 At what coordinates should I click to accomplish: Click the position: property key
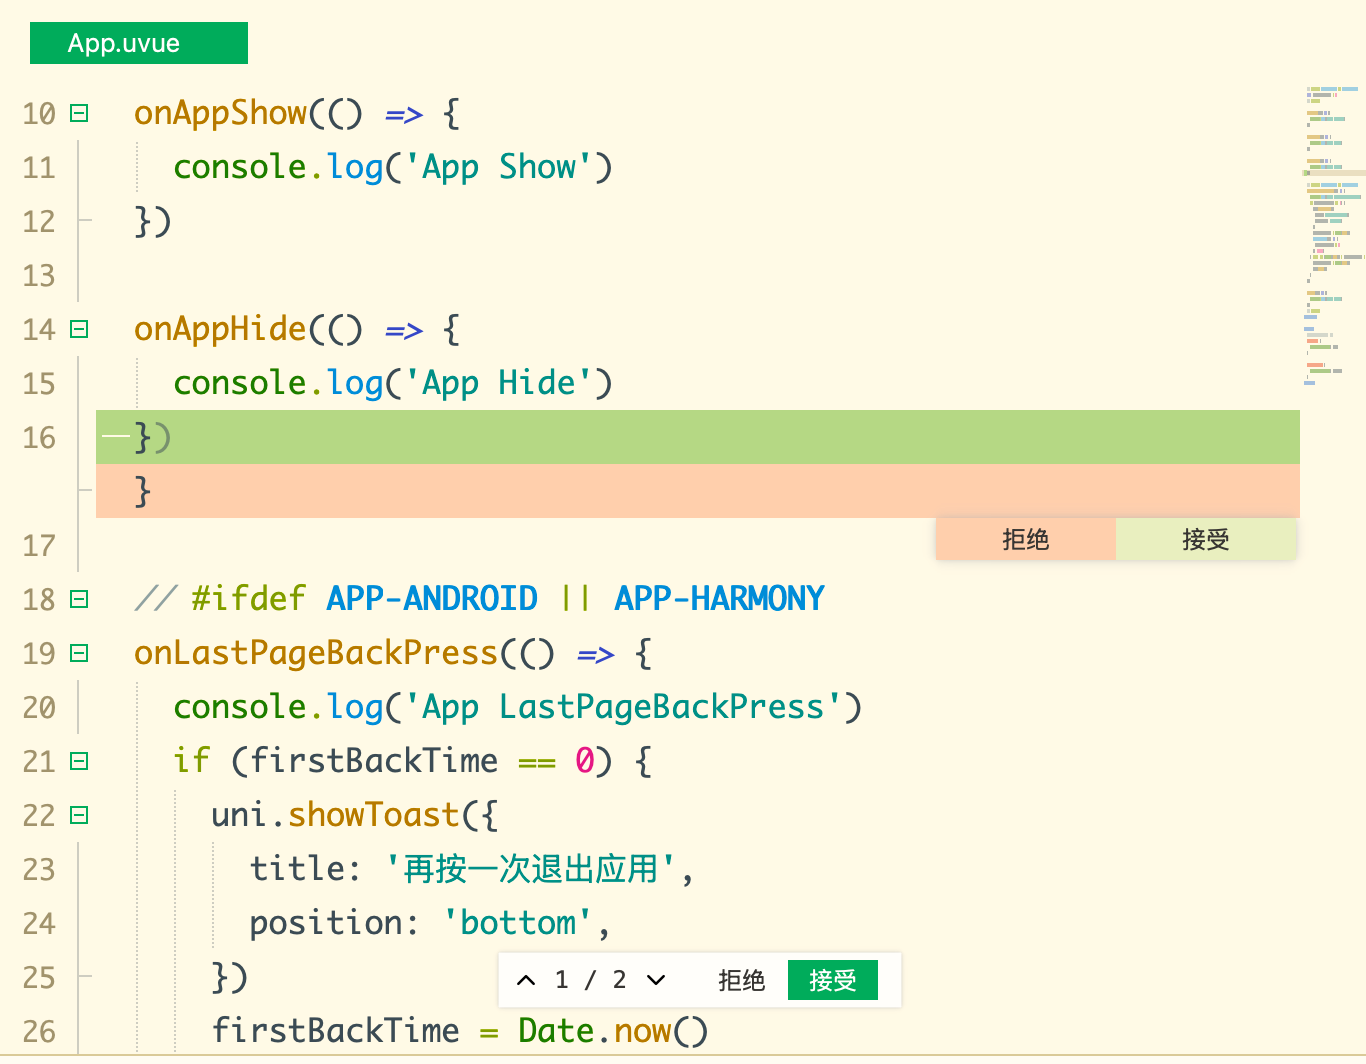click(335, 923)
